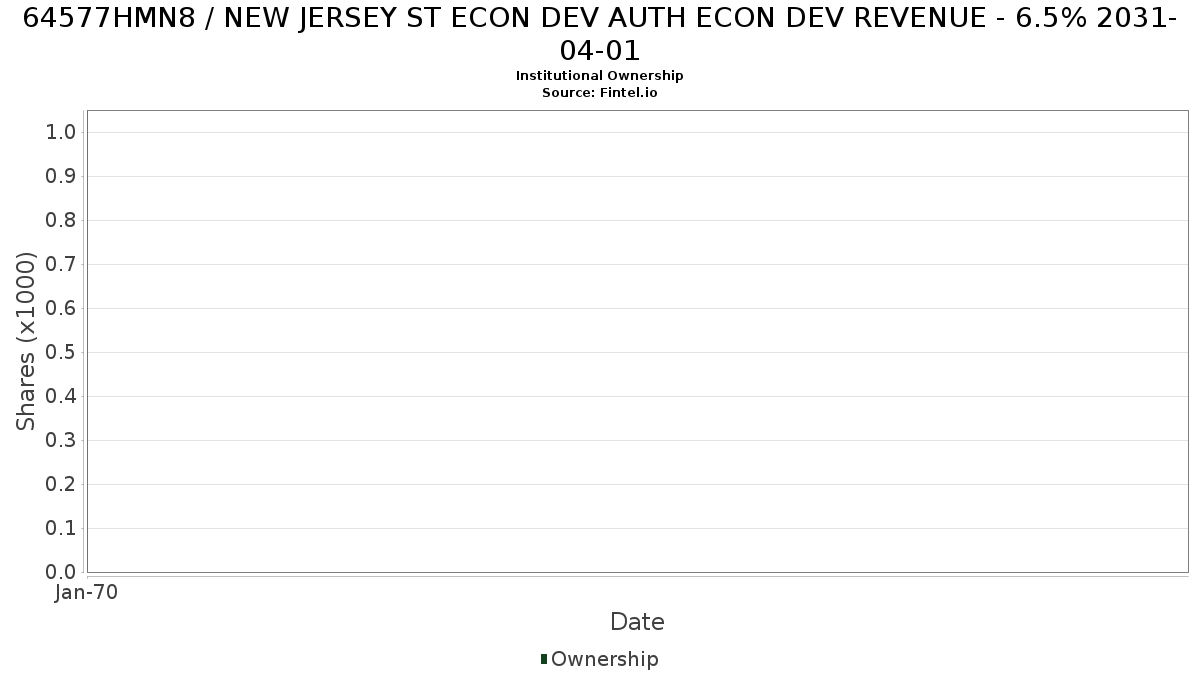Click the empty chart plot area
This screenshot has width=1200, height=675.
pyautogui.click(x=637, y=341)
